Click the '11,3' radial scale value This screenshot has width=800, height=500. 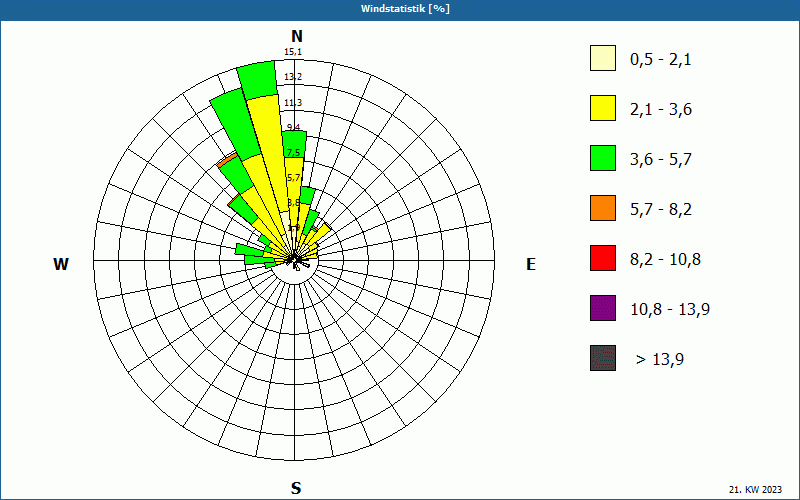point(293,103)
